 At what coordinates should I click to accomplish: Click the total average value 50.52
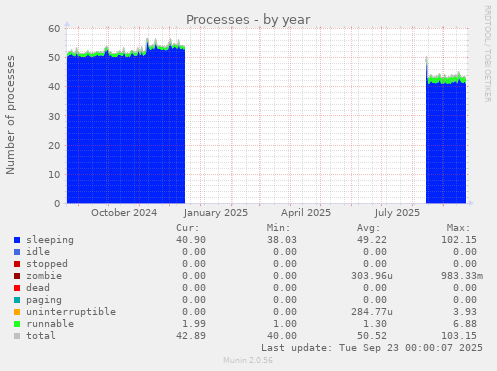(372, 336)
